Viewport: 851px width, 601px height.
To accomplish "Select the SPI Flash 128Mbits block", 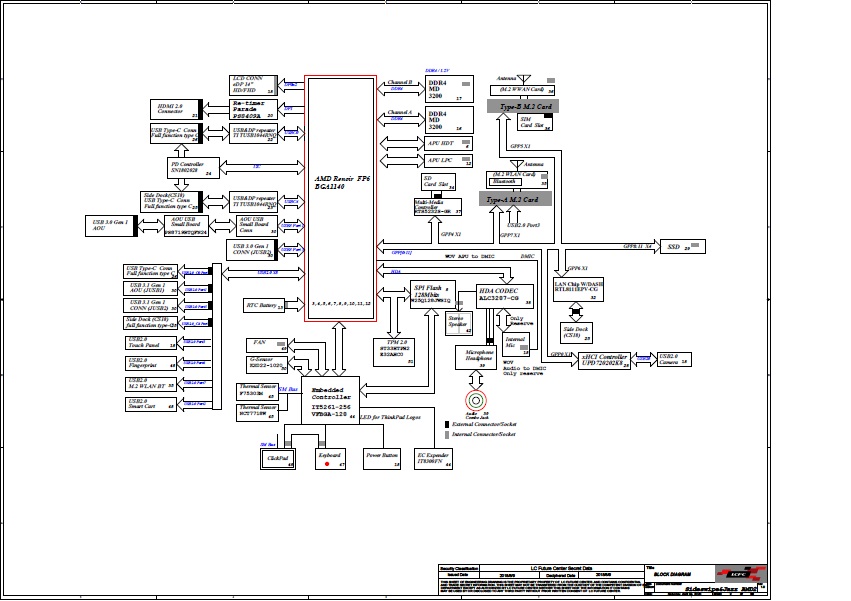I will tap(433, 294).
